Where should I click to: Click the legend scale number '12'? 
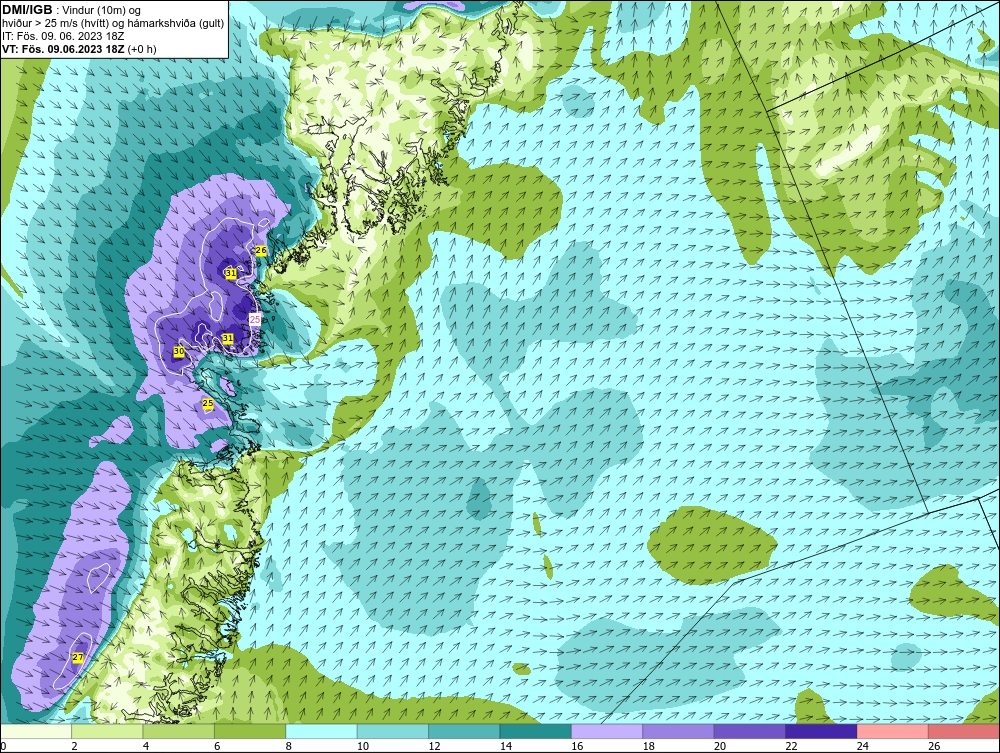tap(434, 746)
